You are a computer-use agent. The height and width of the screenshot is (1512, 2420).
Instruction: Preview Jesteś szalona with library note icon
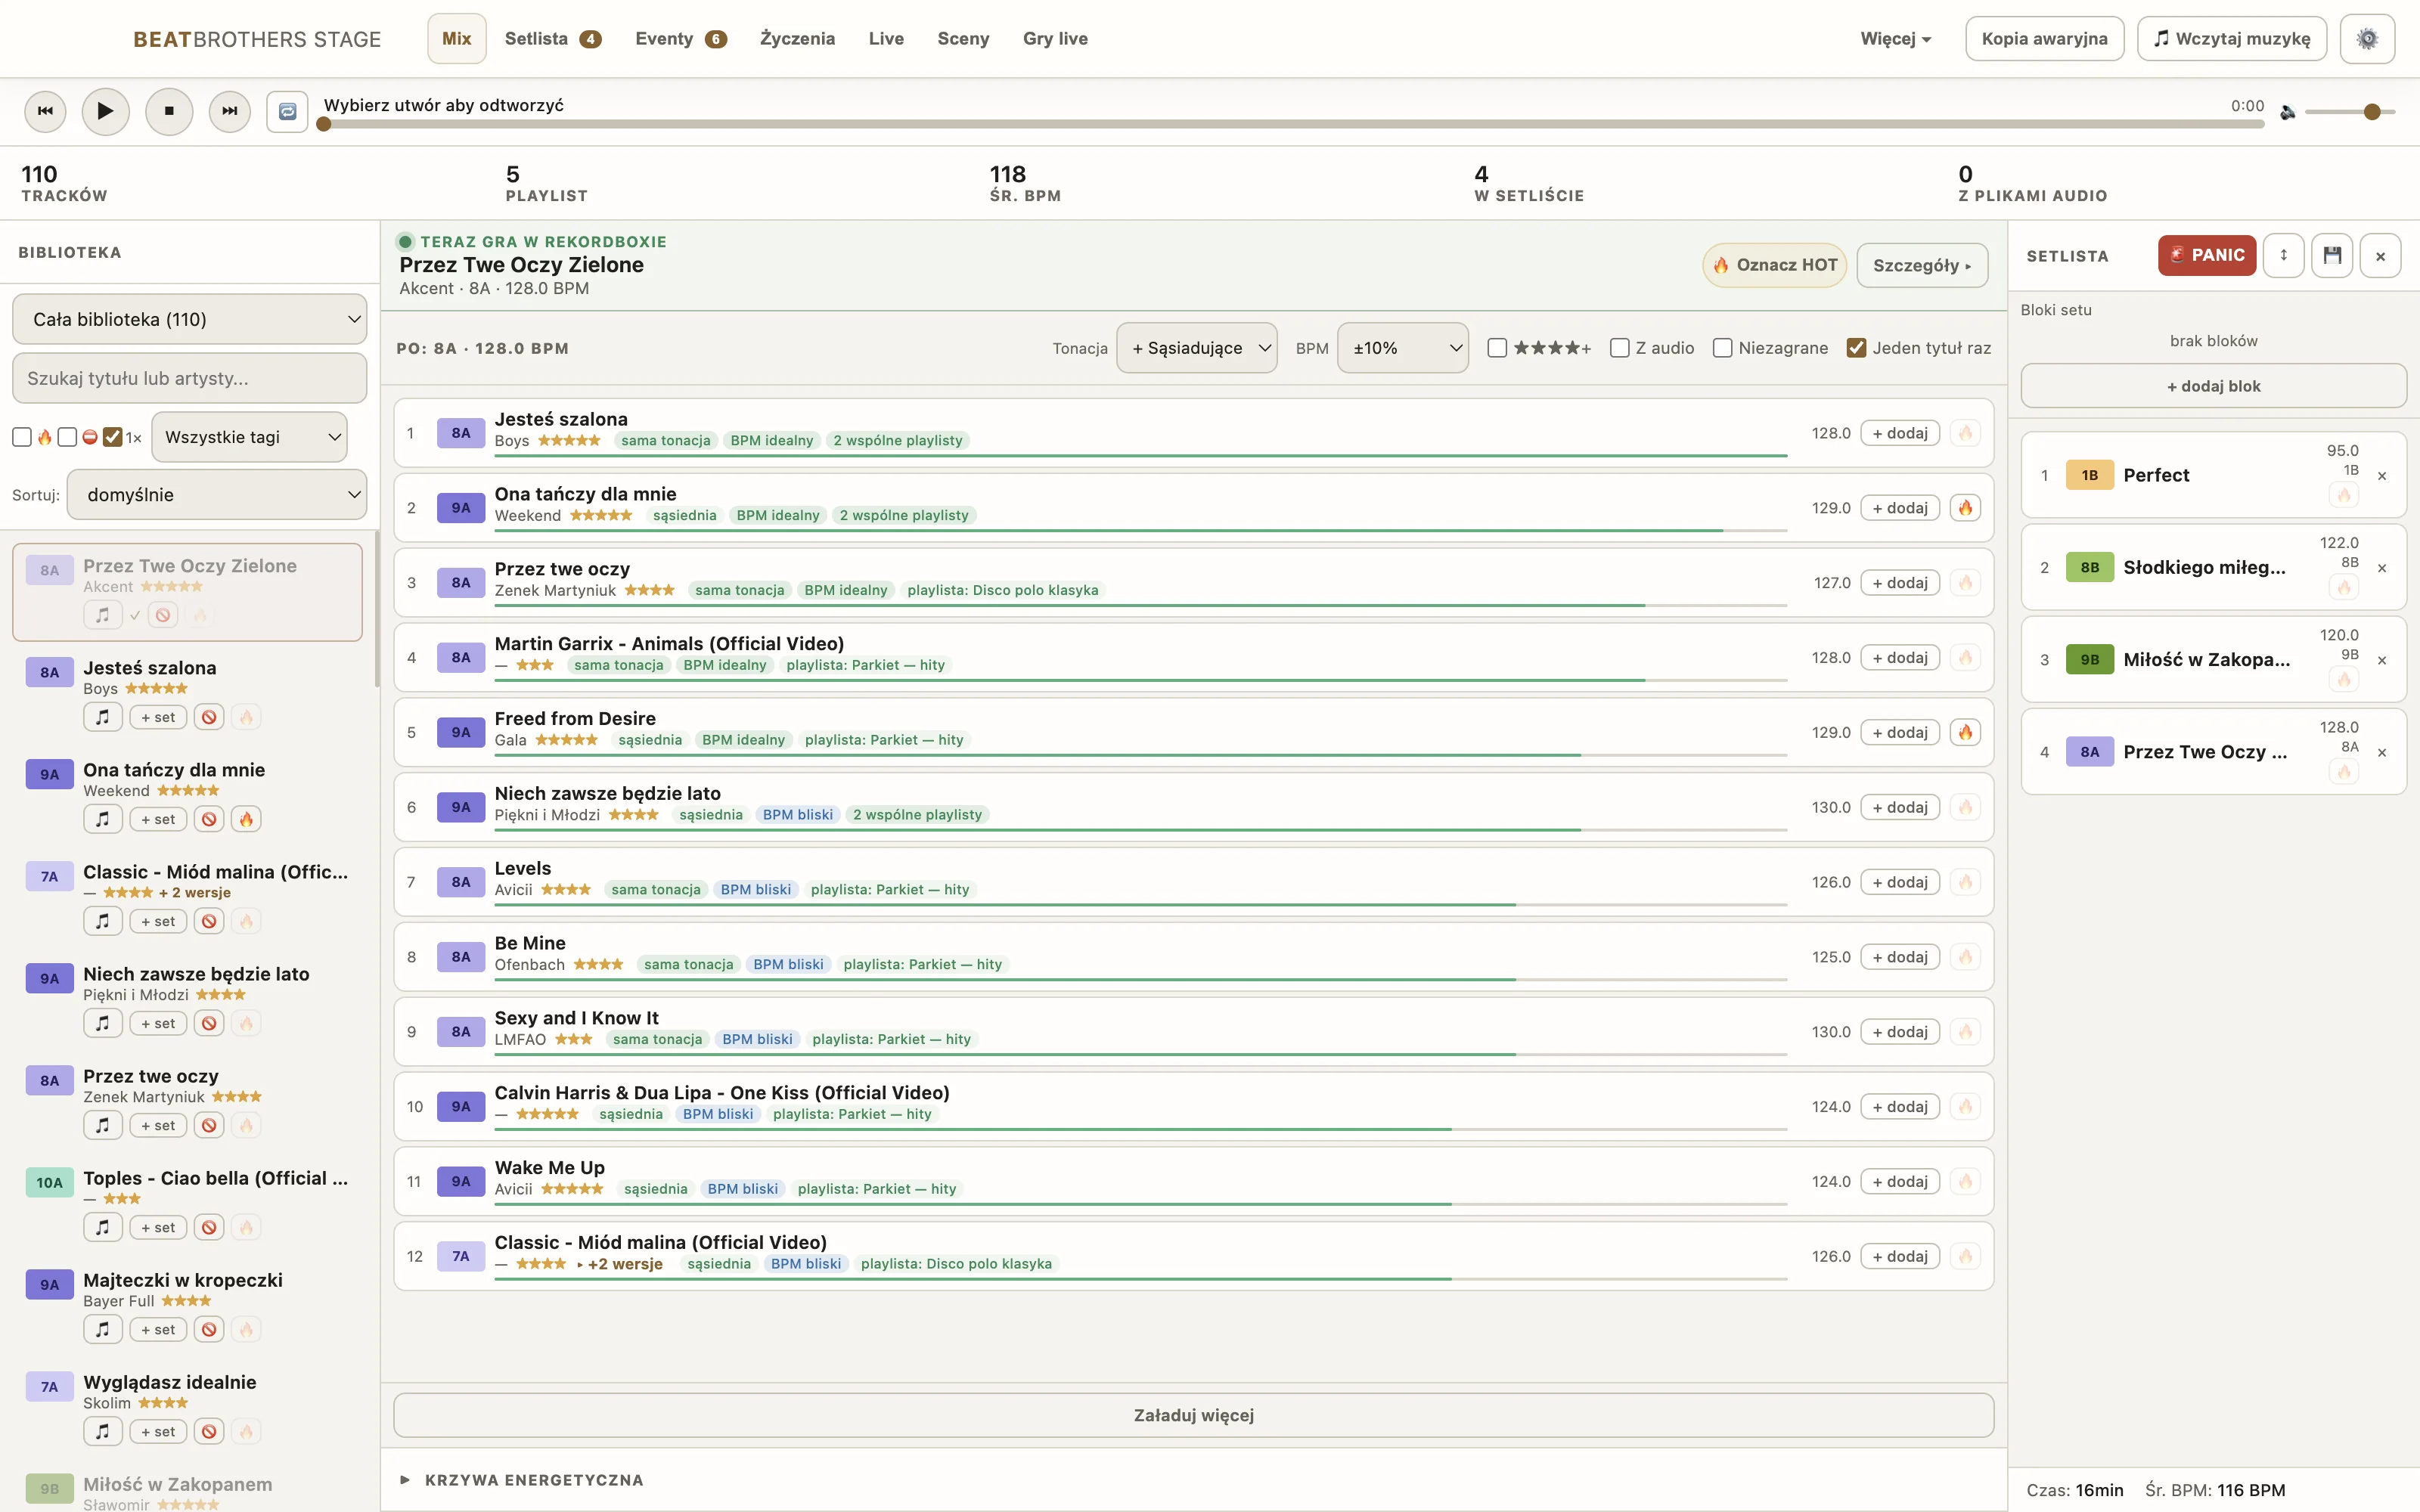(103, 717)
